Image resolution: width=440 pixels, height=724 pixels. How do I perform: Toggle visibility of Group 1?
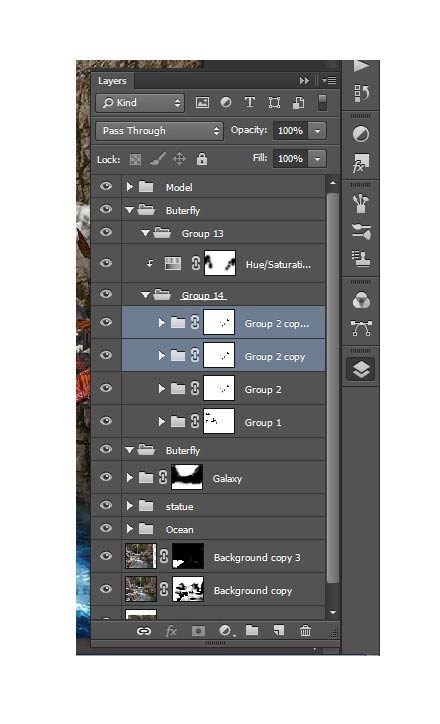click(x=106, y=421)
